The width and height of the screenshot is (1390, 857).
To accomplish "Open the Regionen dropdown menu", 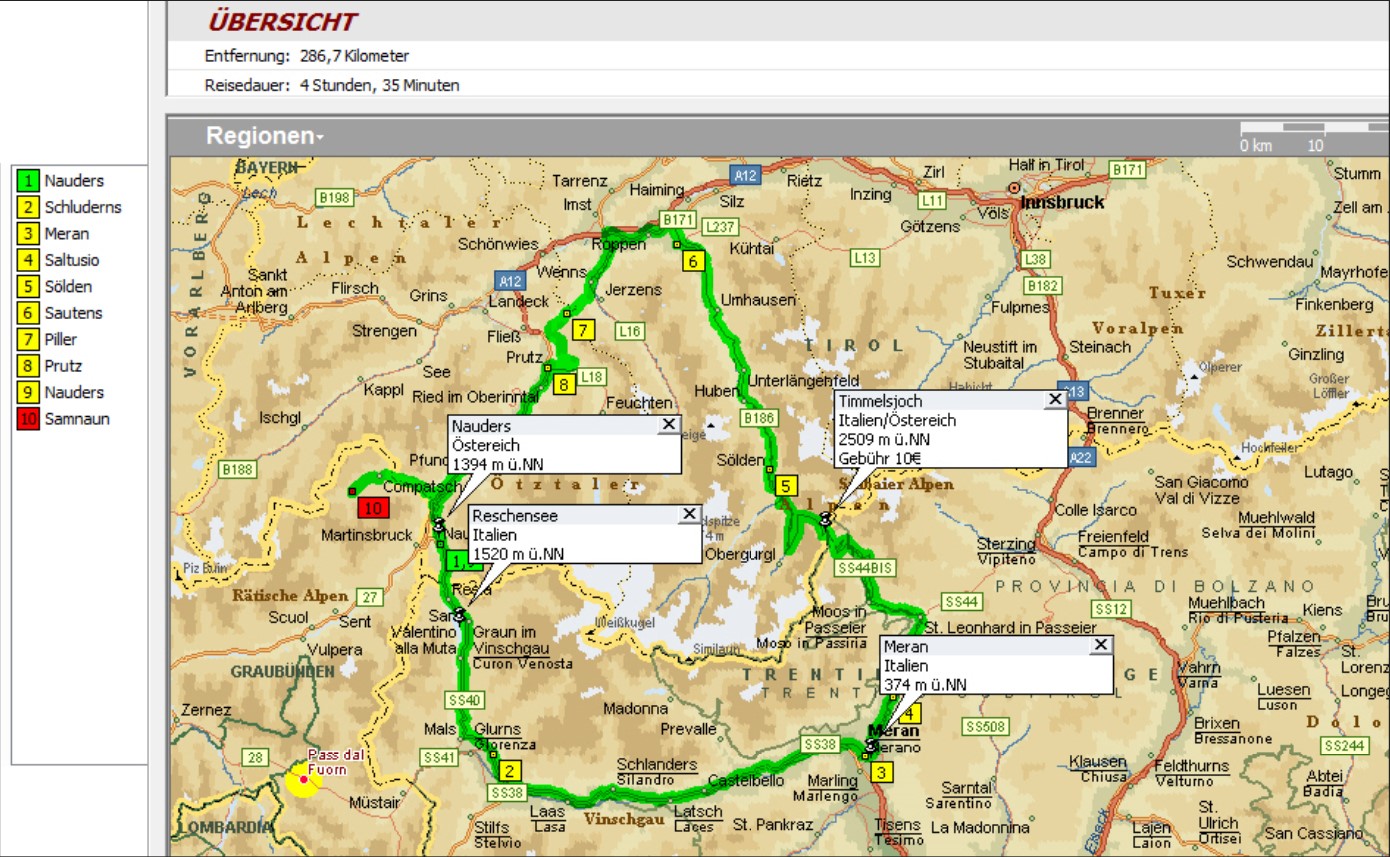I will (x=265, y=137).
